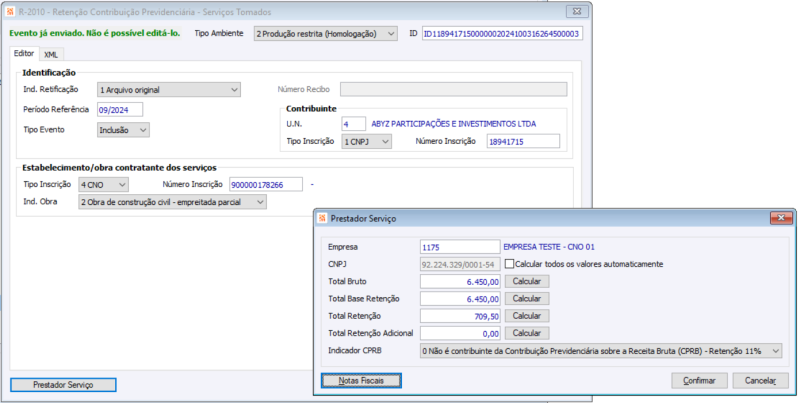800x403 pixels.
Task: Click Calcular next to Total Retenção Adicional
Action: pyautogui.click(x=527, y=333)
